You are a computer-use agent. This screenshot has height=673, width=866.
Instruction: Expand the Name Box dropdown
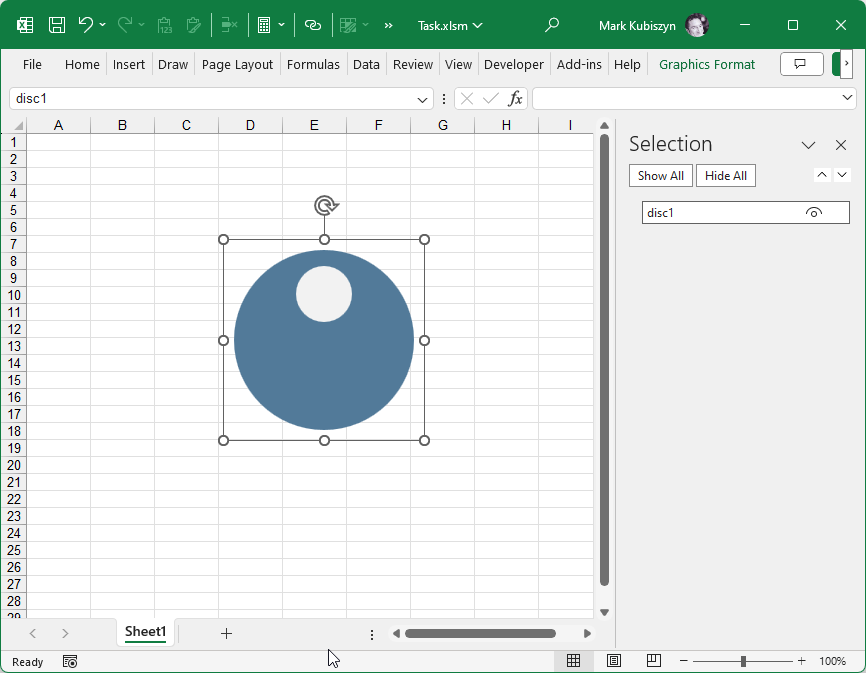point(423,99)
